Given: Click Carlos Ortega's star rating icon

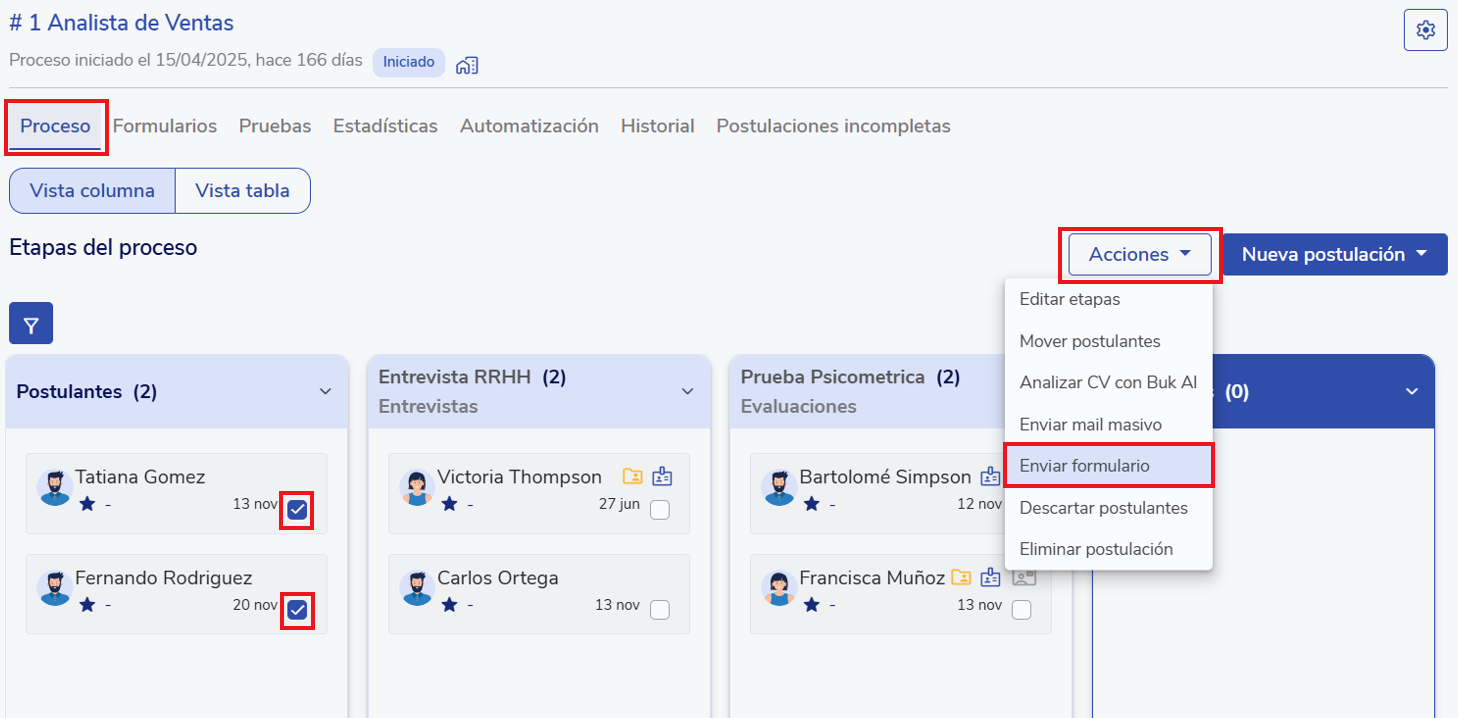Looking at the screenshot, I should pos(449,605).
